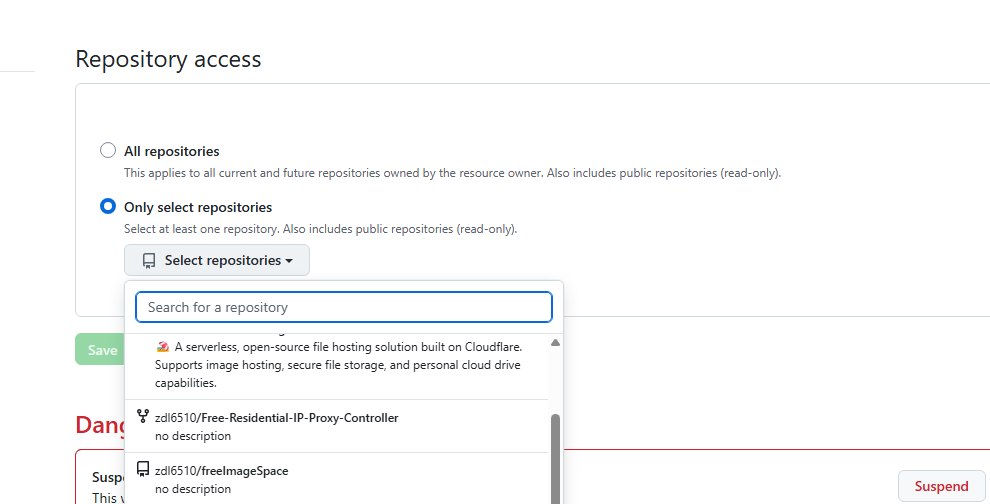This screenshot has height=504, width=990.
Task: Click the Repository access heading
Action: 168,59
